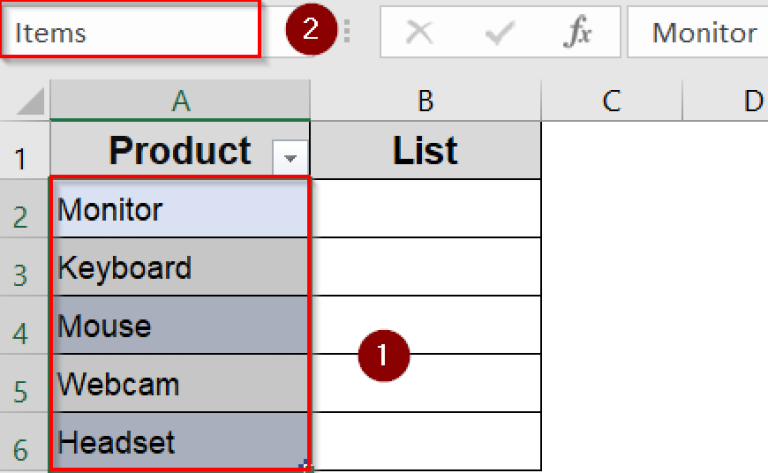Select row 4 header

pyautogui.click(x=24, y=326)
